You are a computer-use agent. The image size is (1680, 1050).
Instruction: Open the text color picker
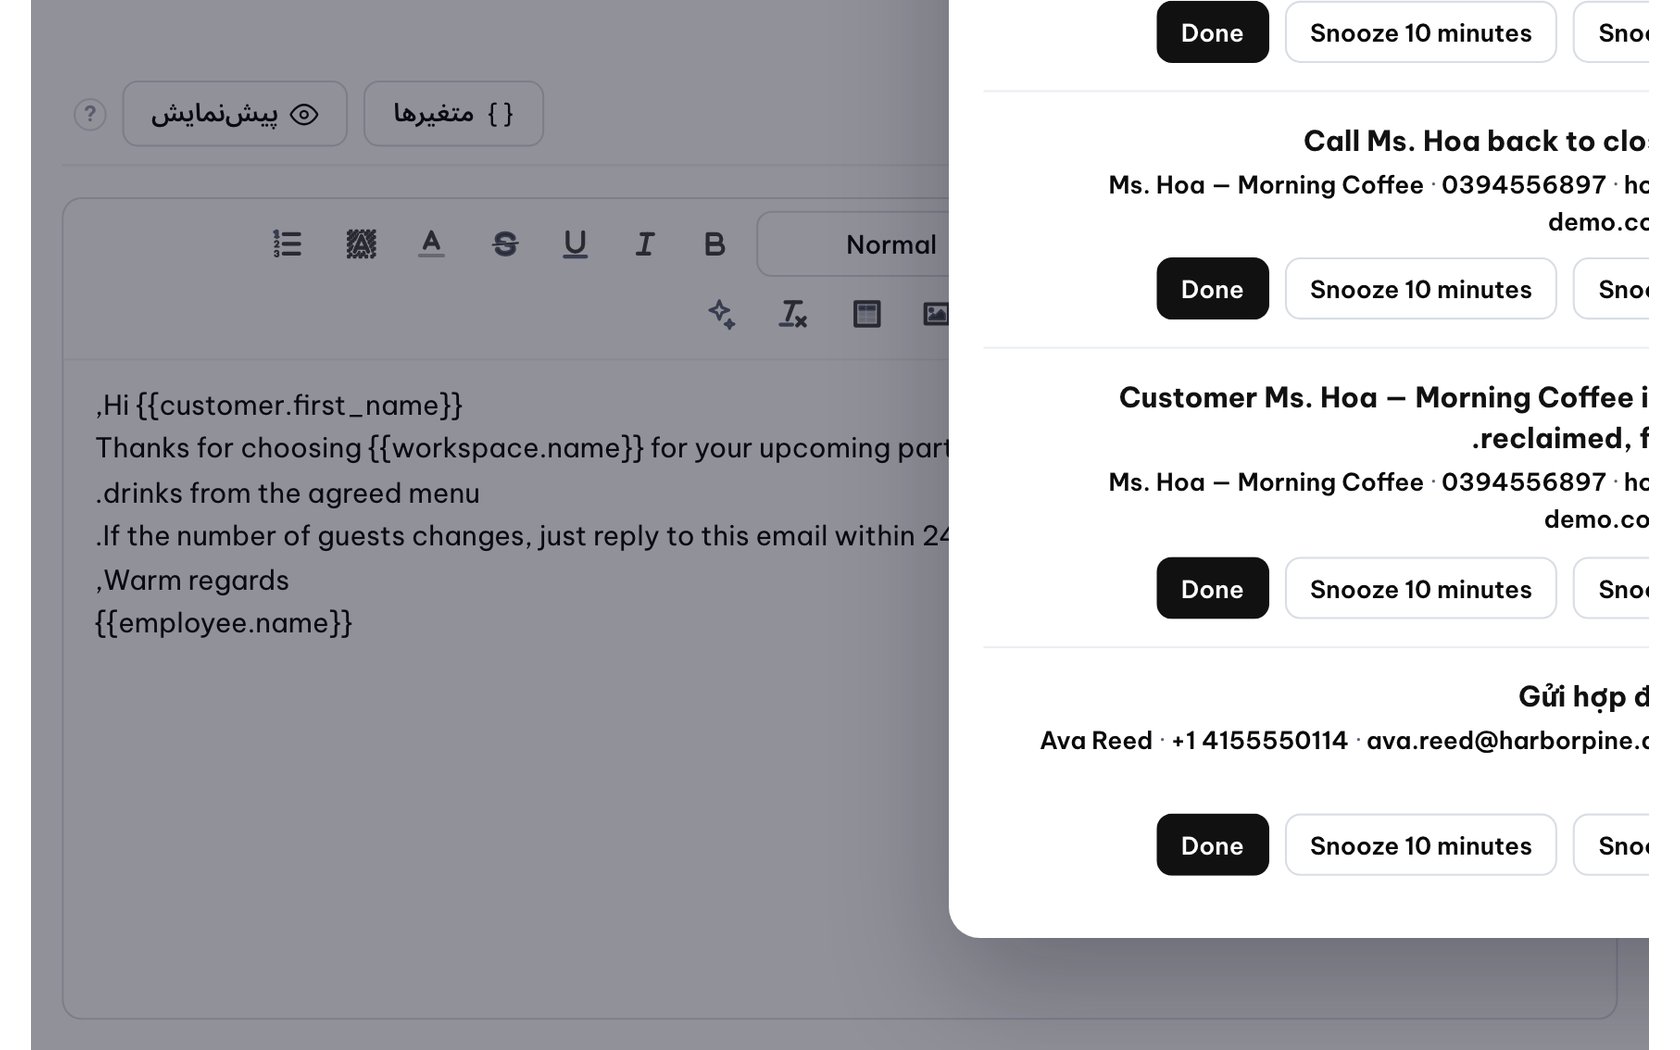coord(431,244)
